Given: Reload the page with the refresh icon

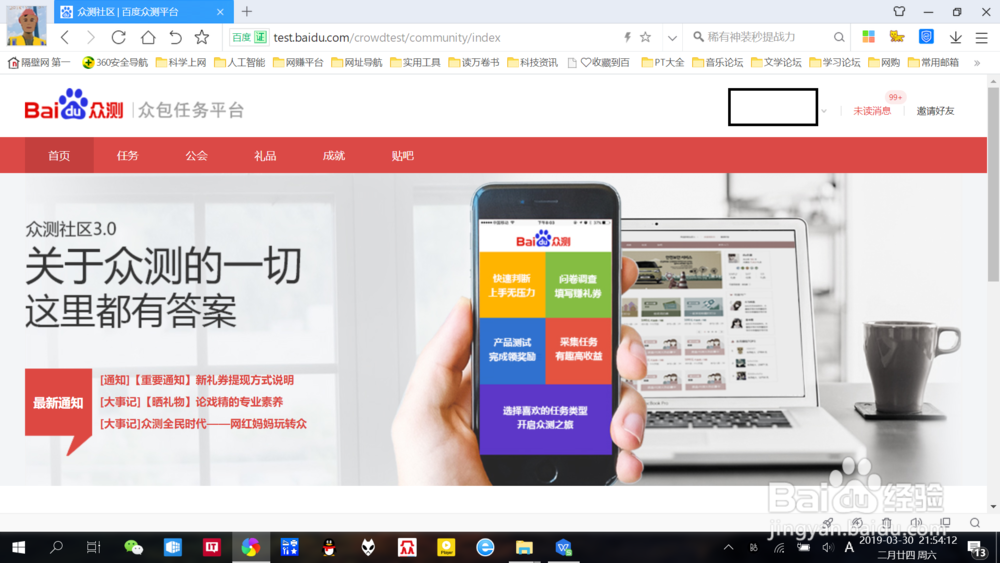Looking at the screenshot, I should click(x=119, y=38).
